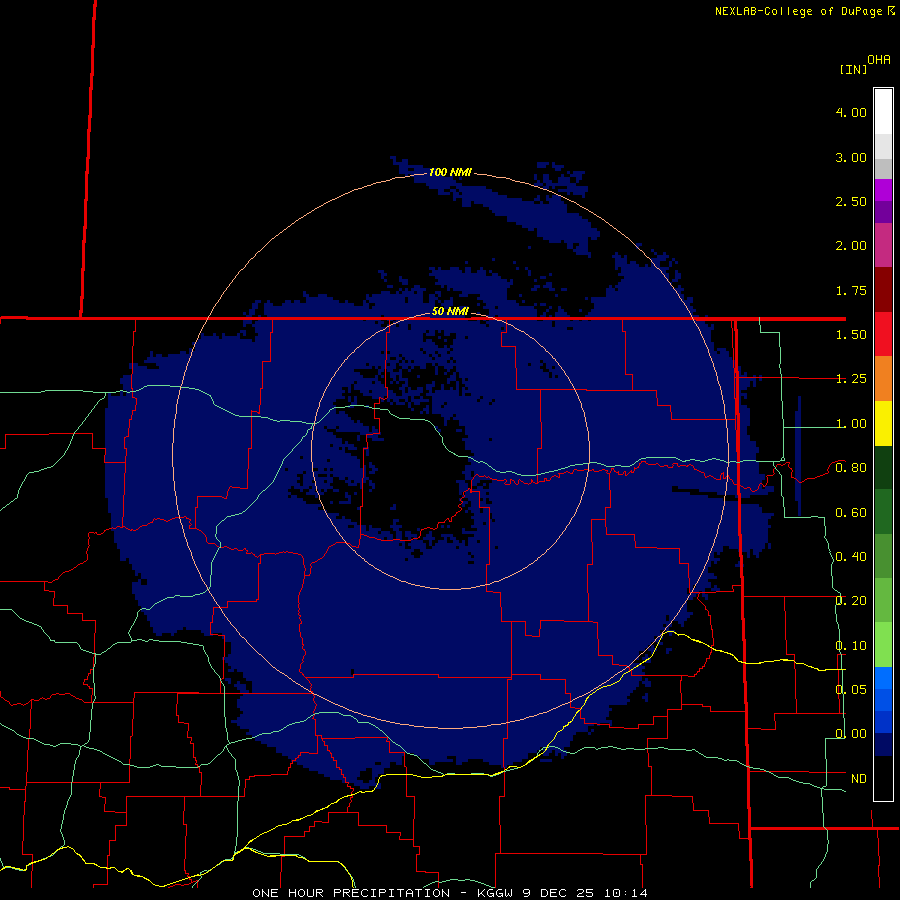Viewport: 900px width, 900px height.
Task: Click the 4.00 legend value
Action: 851,112
